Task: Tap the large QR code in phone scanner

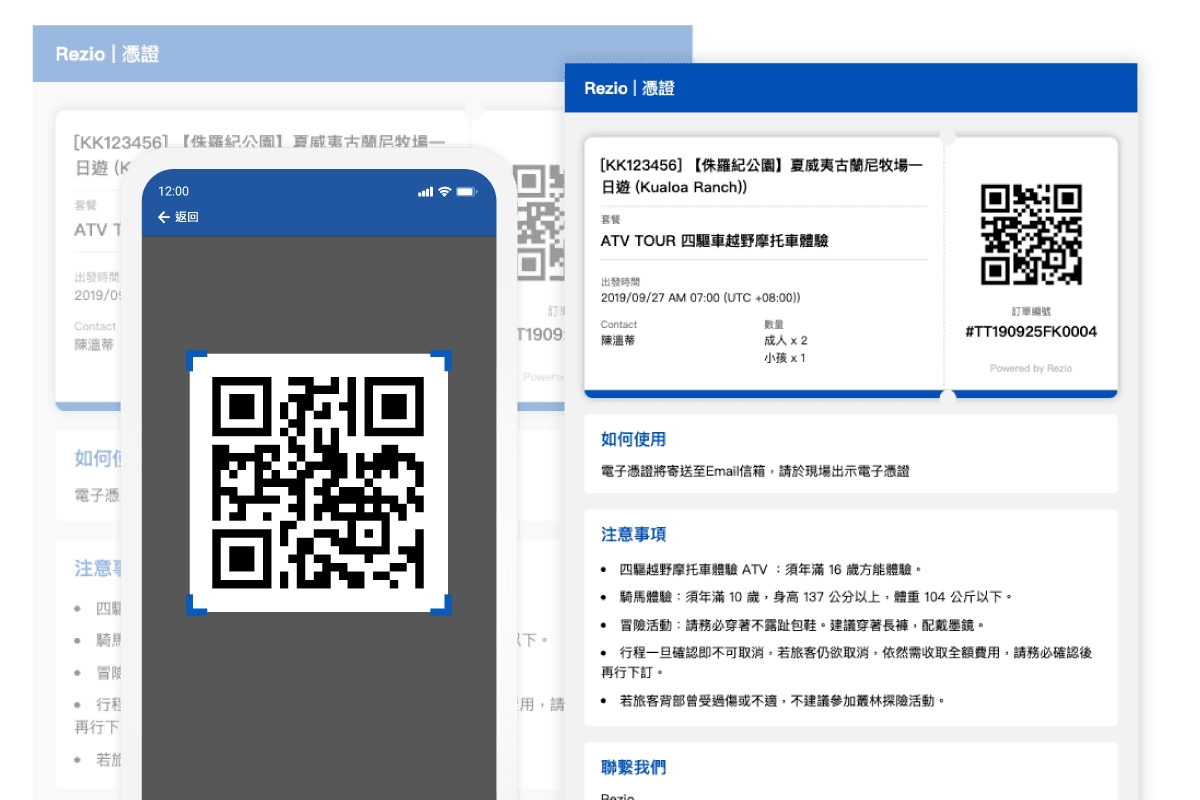Action: pyautogui.click(x=319, y=482)
